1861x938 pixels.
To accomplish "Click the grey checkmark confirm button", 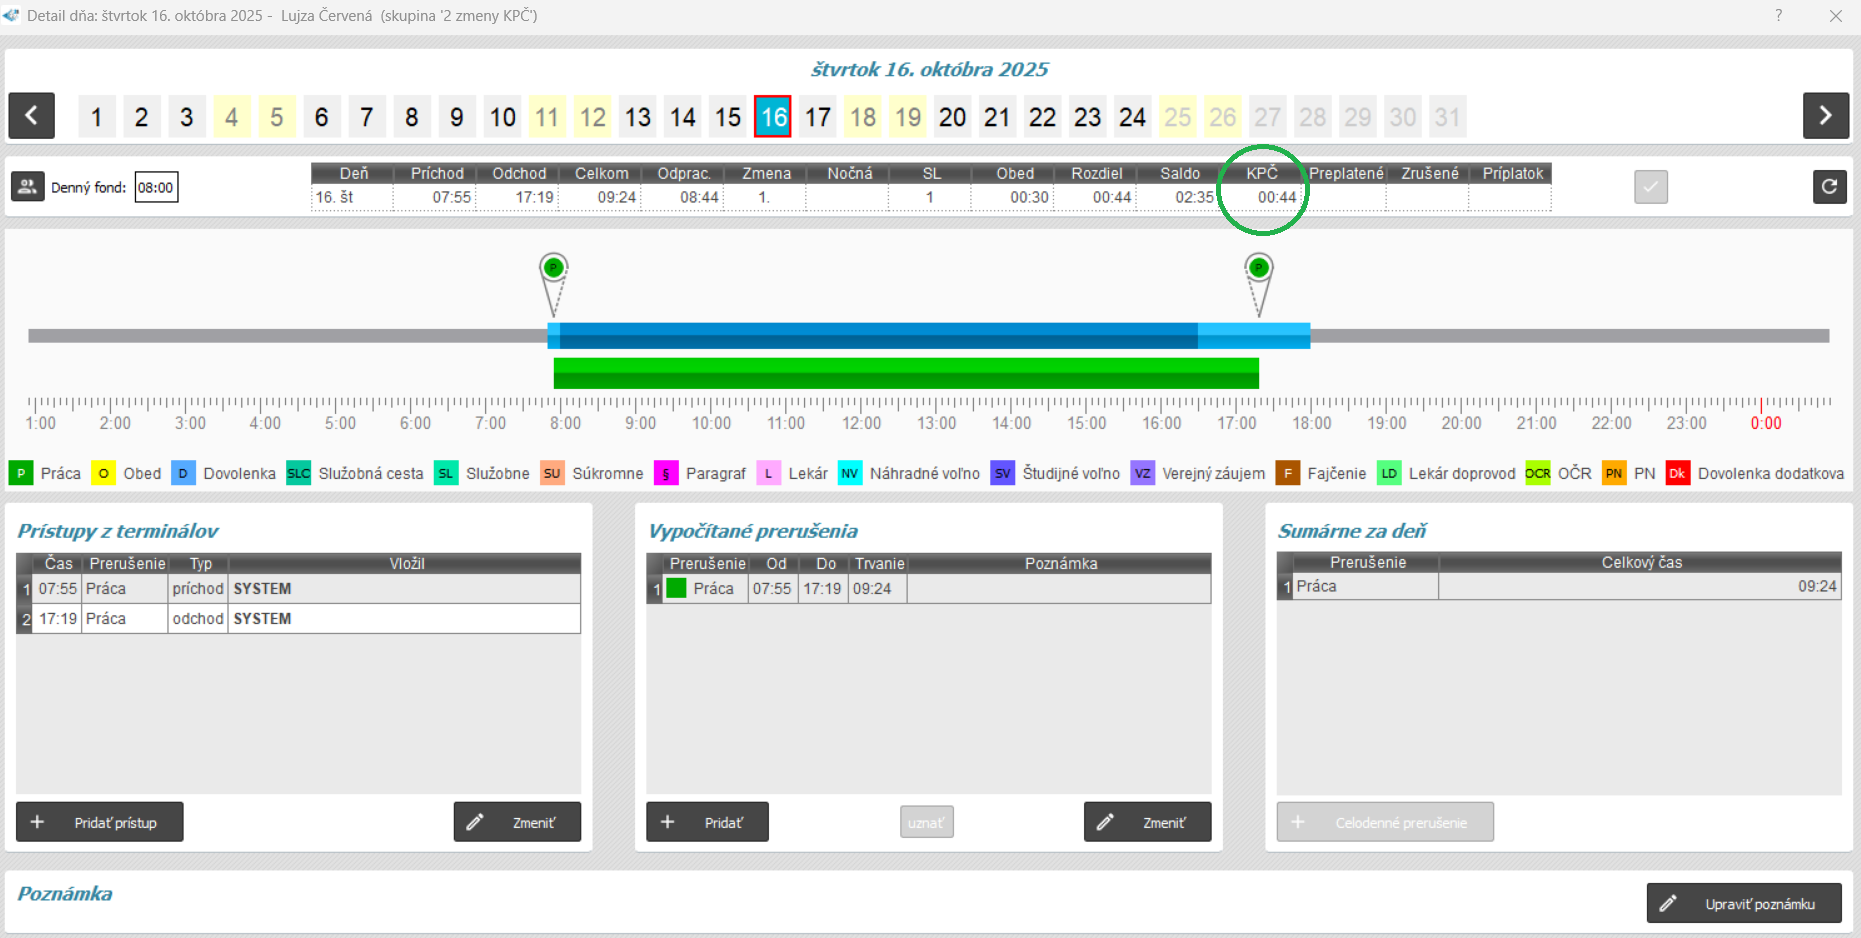I will [1650, 187].
